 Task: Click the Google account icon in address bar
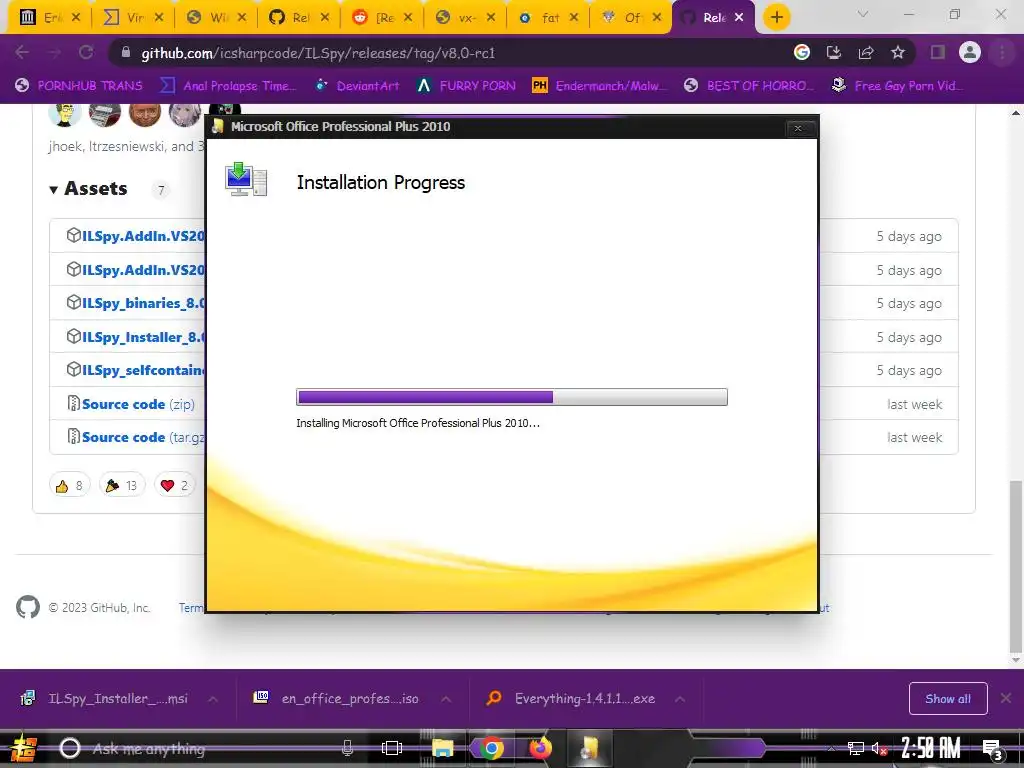click(802, 53)
